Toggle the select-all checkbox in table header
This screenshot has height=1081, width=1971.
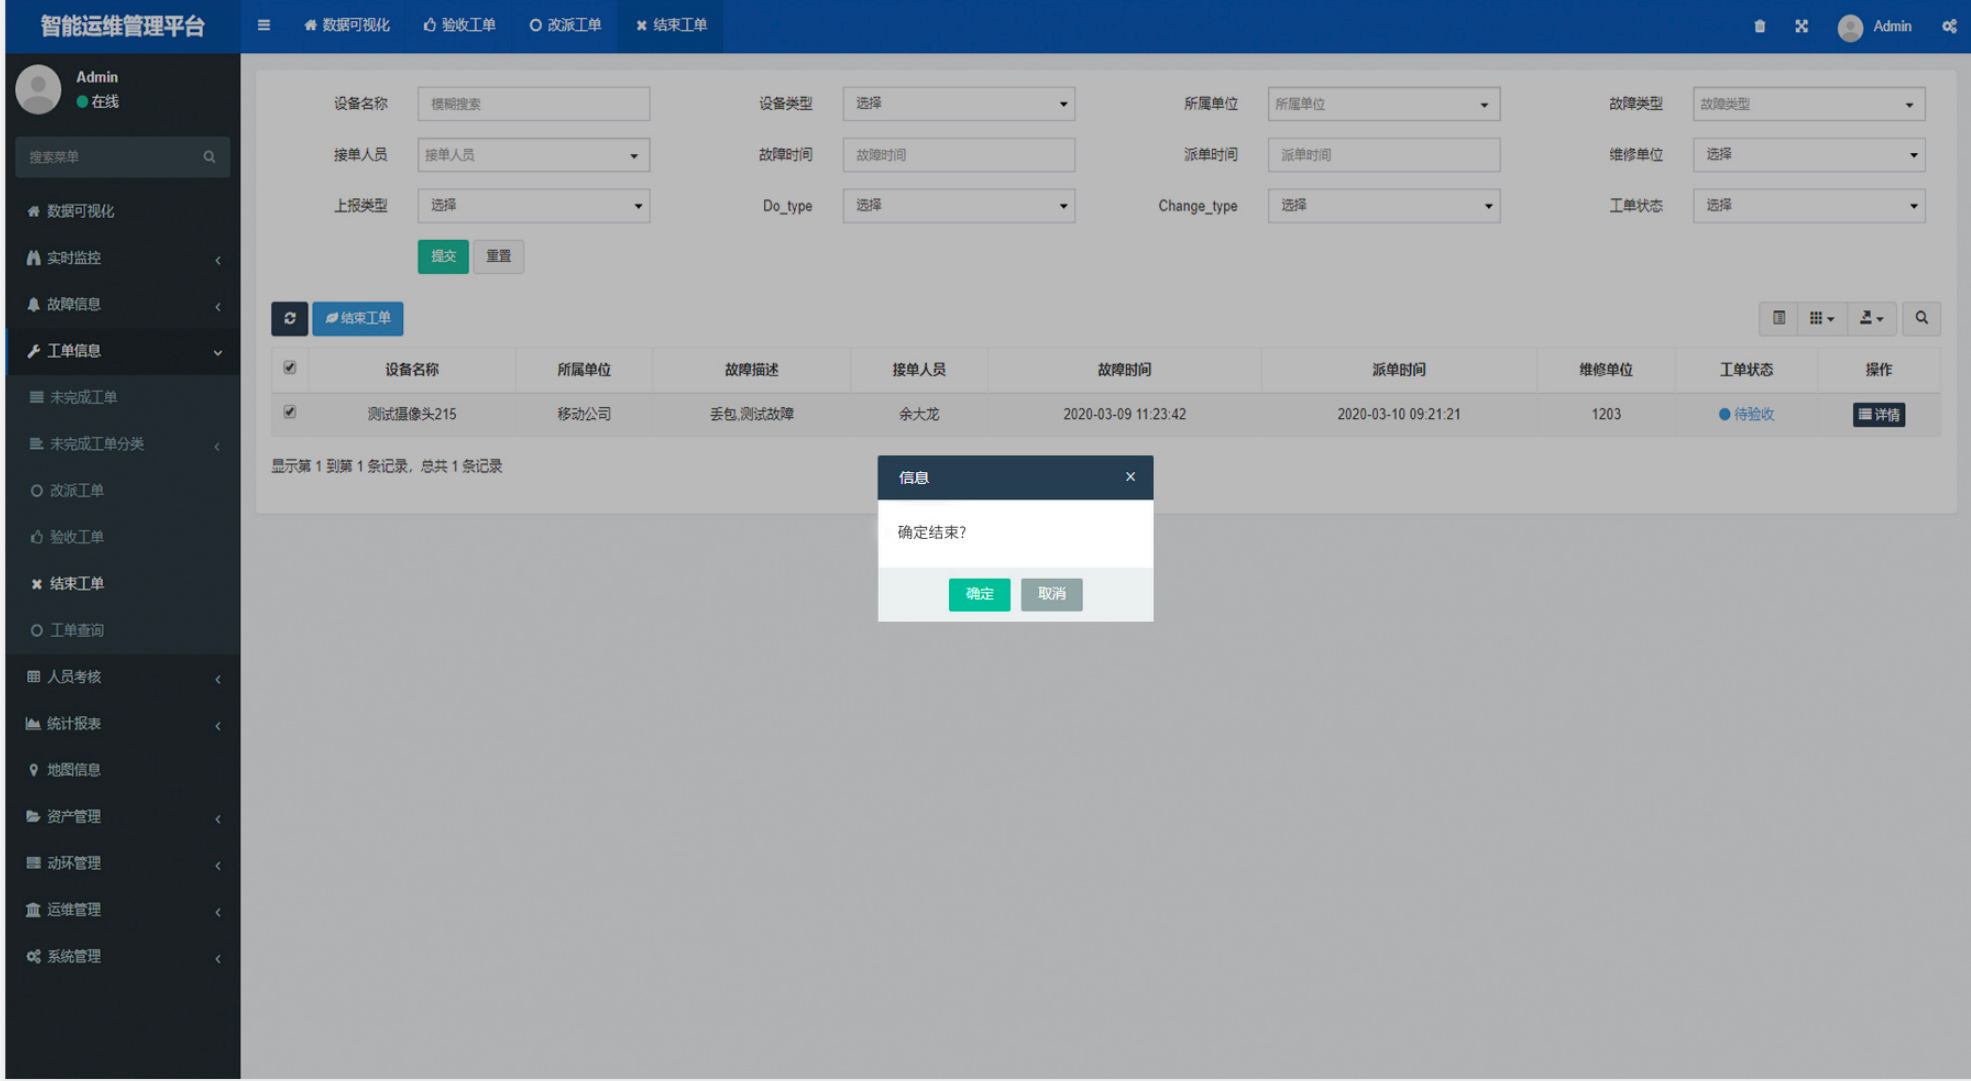pyautogui.click(x=290, y=368)
